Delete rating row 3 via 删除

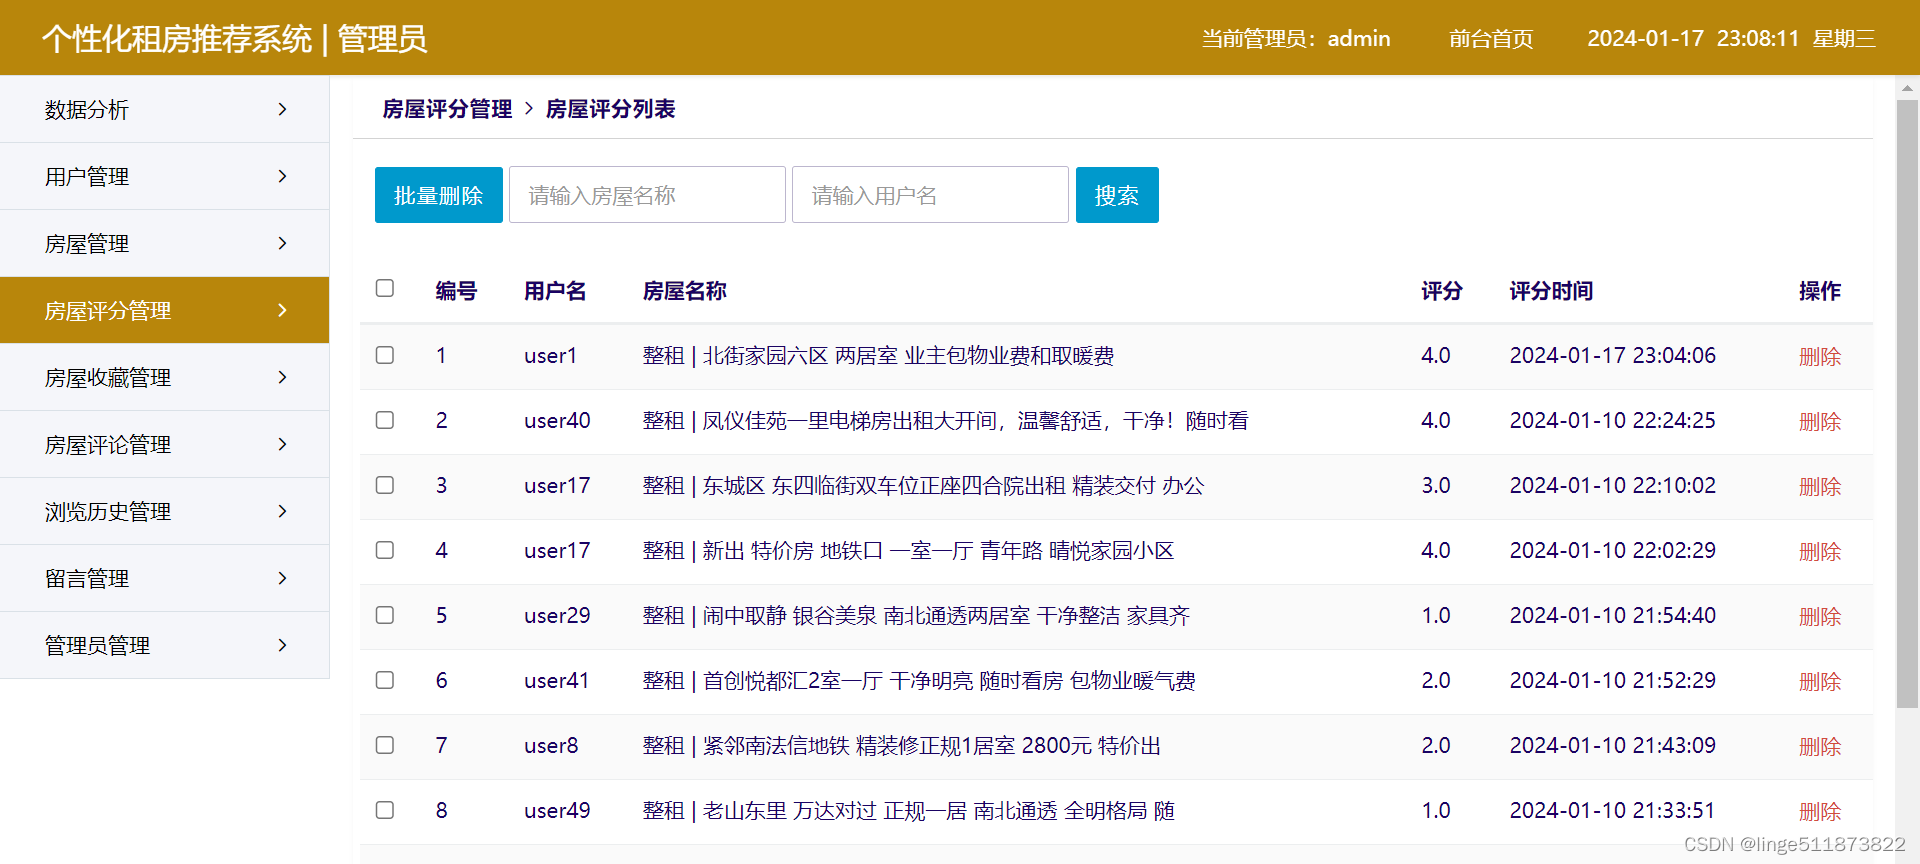pyautogui.click(x=1820, y=486)
